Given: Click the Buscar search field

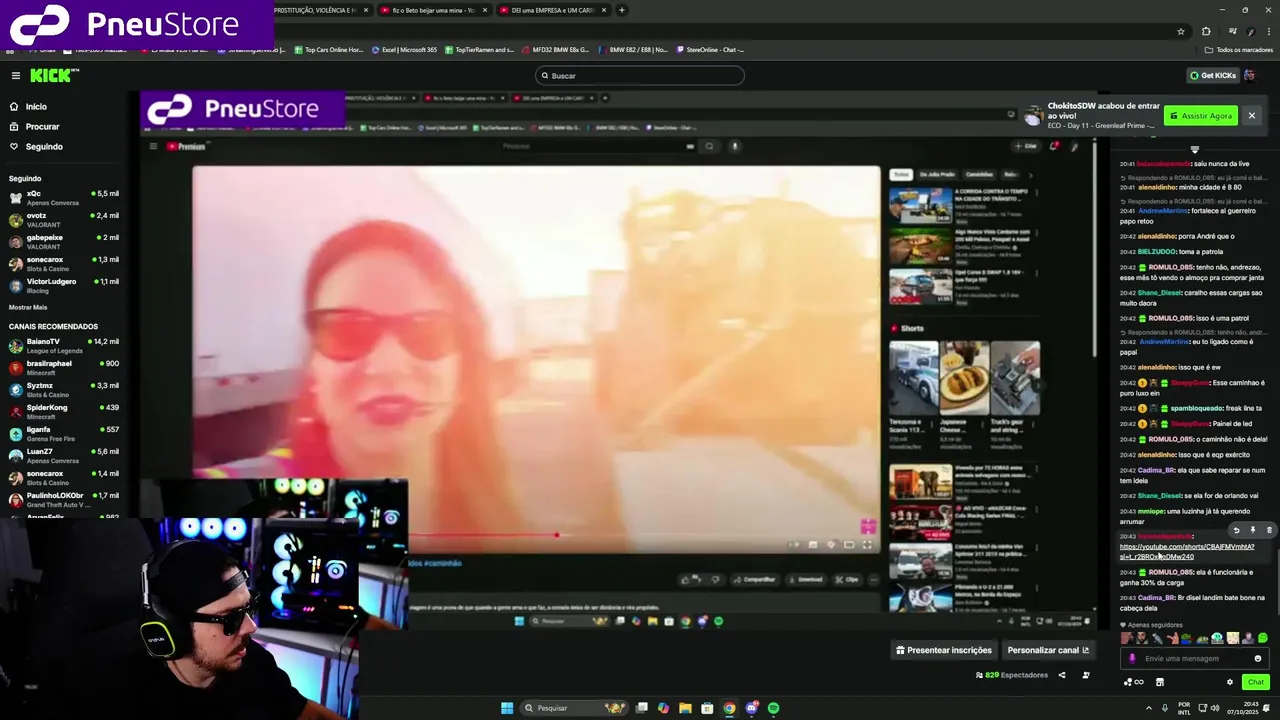Looking at the screenshot, I should pyautogui.click(x=640, y=75).
